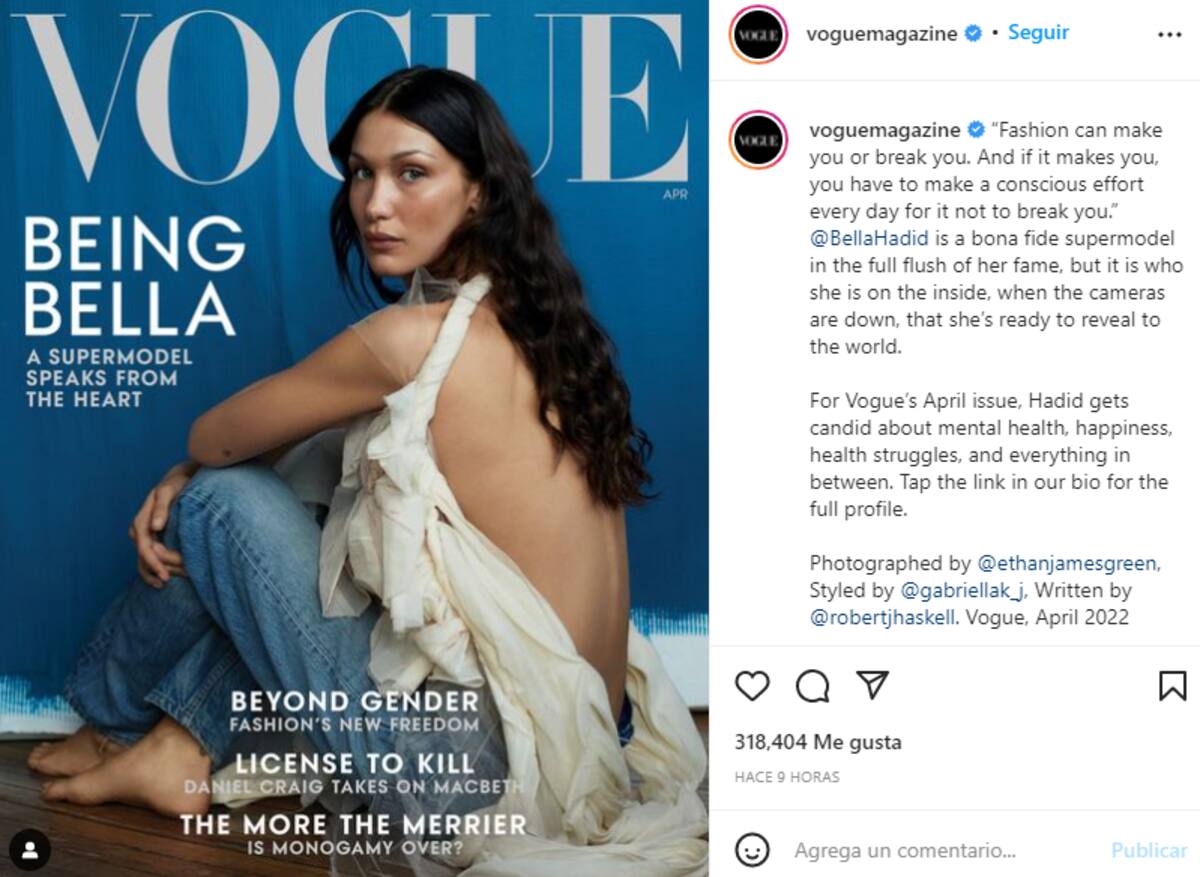Click Vogue avatar beside the caption
The height and width of the screenshot is (877, 1200).
click(x=758, y=139)
